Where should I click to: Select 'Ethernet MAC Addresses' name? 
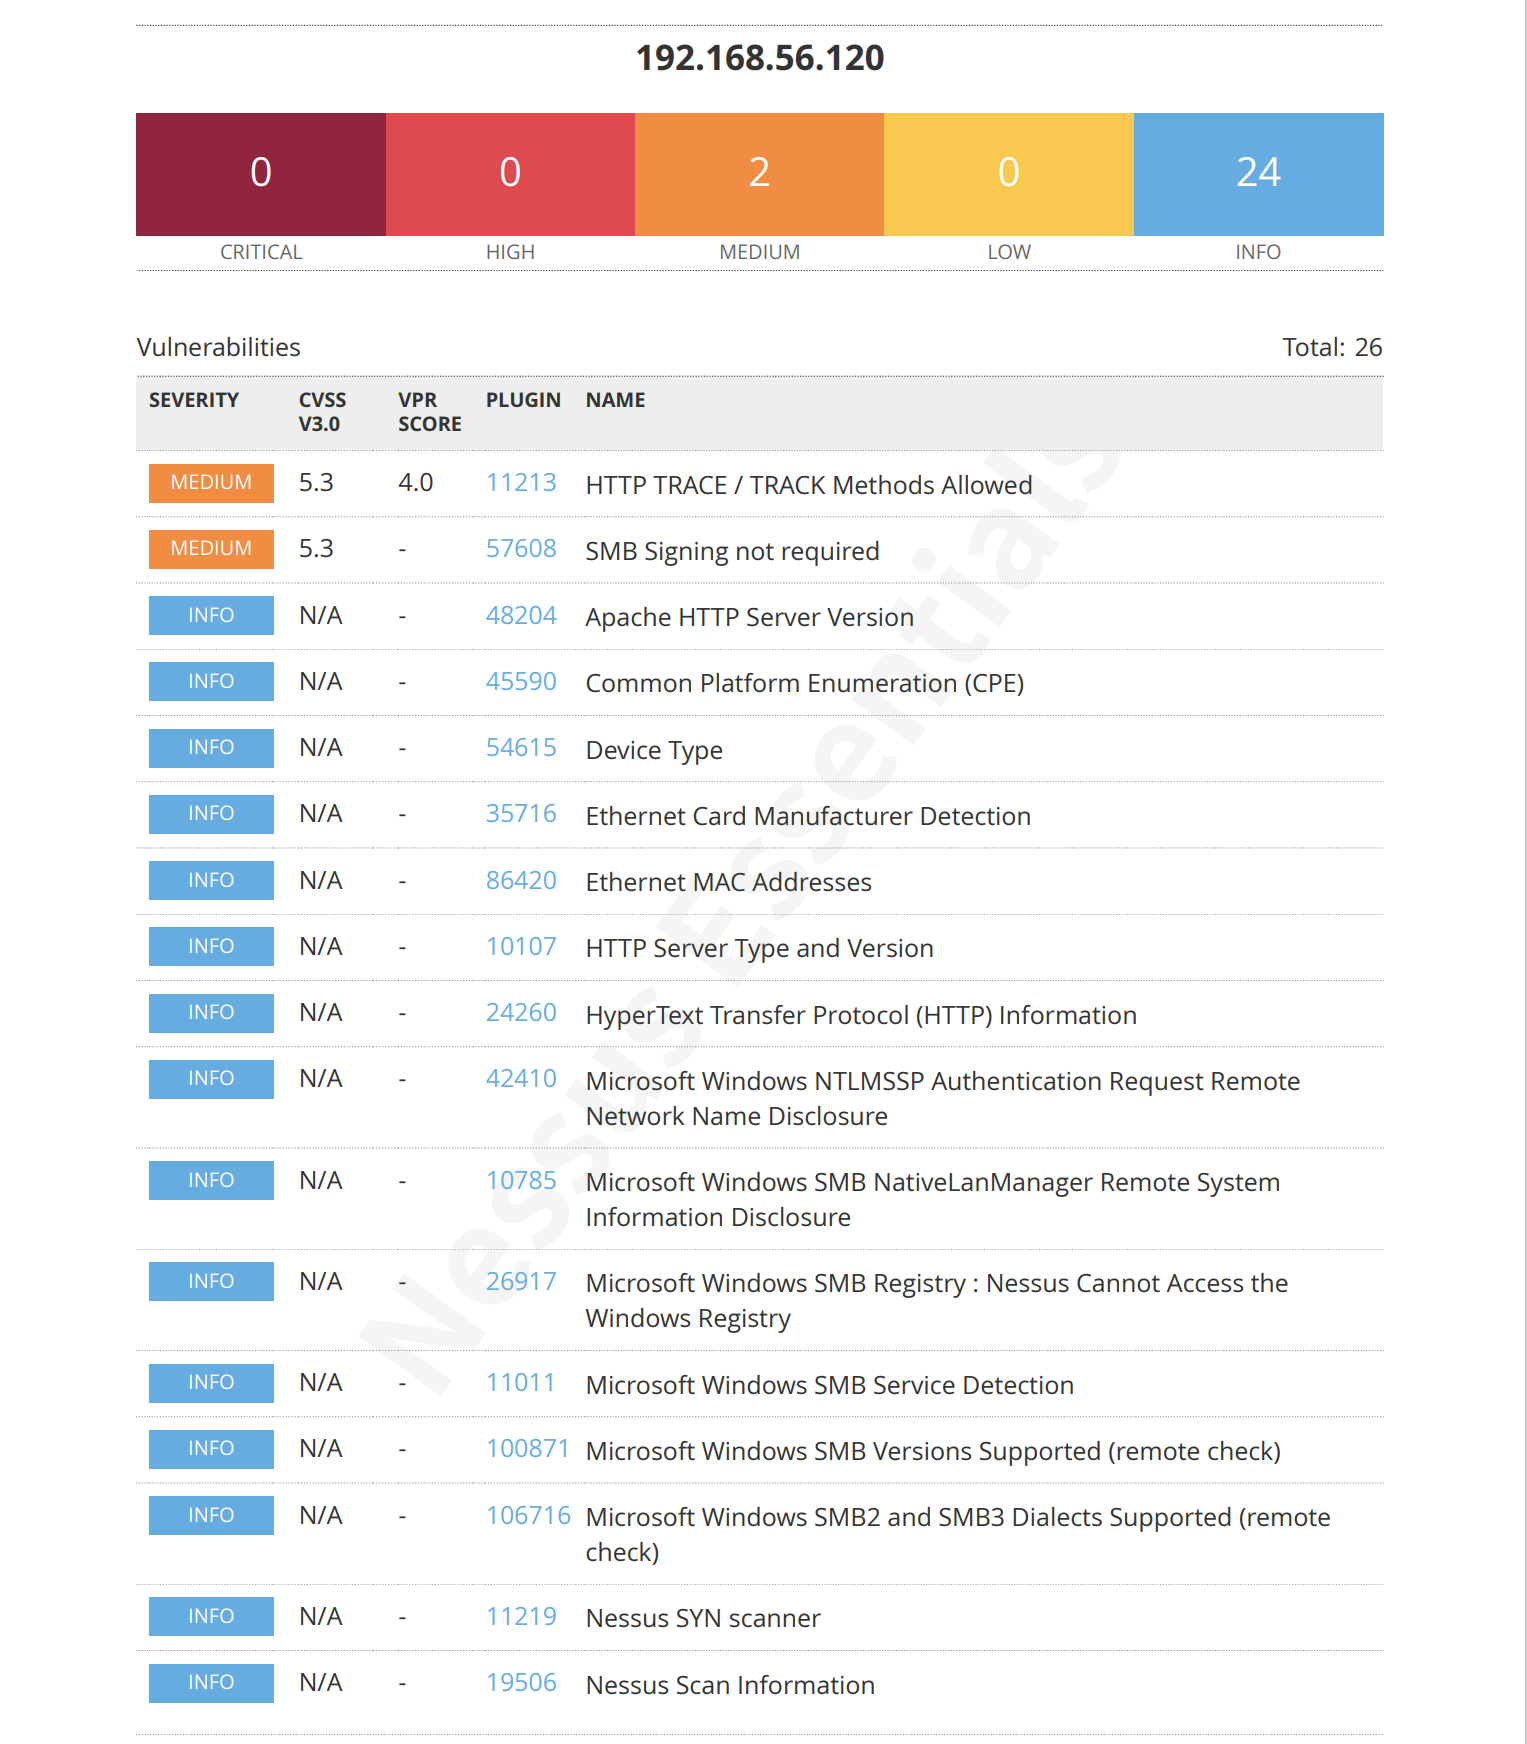pyautogui.click(x=729, y=882)
